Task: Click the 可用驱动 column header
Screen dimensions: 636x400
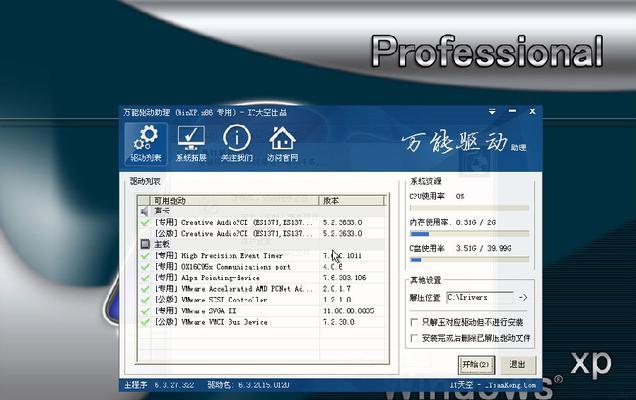Action: [234, 200]
